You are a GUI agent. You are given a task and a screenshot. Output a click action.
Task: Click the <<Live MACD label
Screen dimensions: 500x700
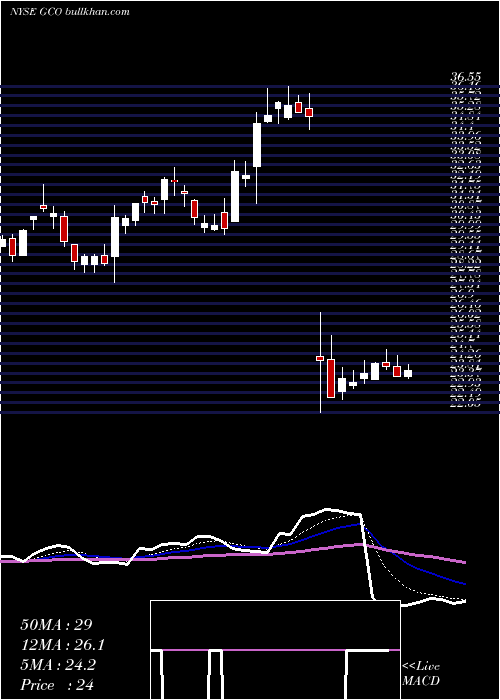tap(421, 674)
